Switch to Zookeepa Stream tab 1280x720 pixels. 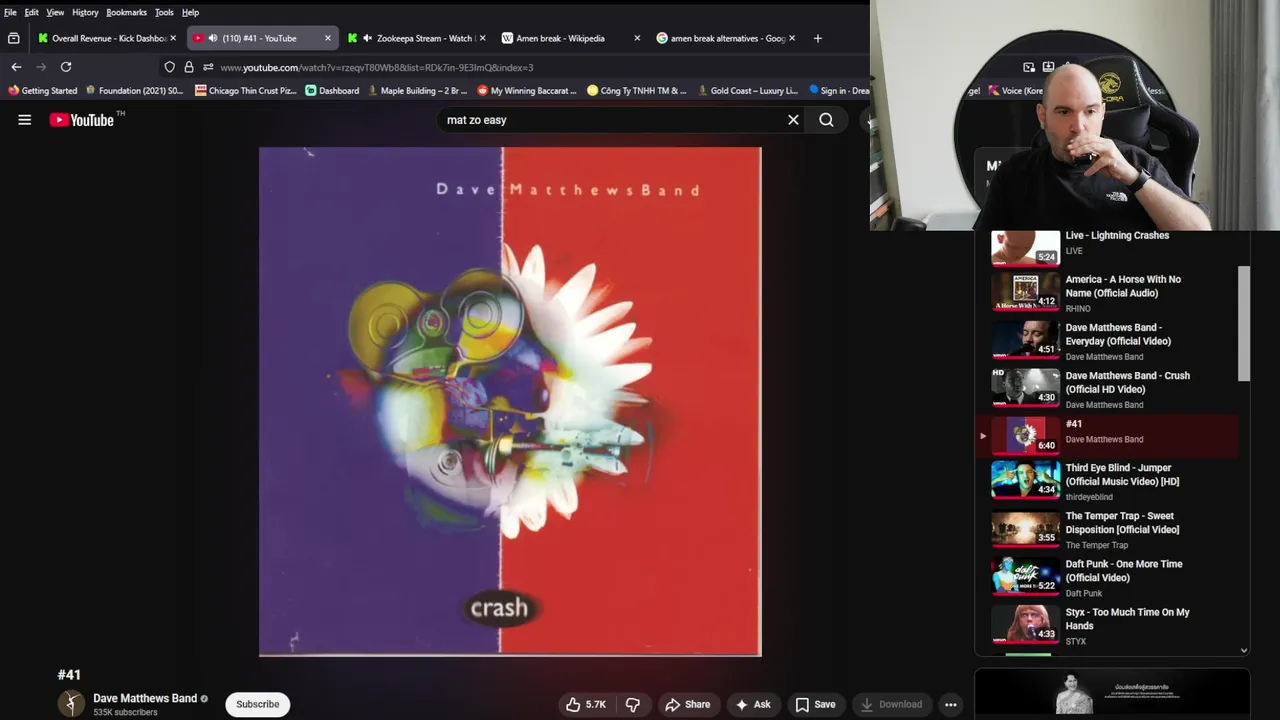pos(417,38)
